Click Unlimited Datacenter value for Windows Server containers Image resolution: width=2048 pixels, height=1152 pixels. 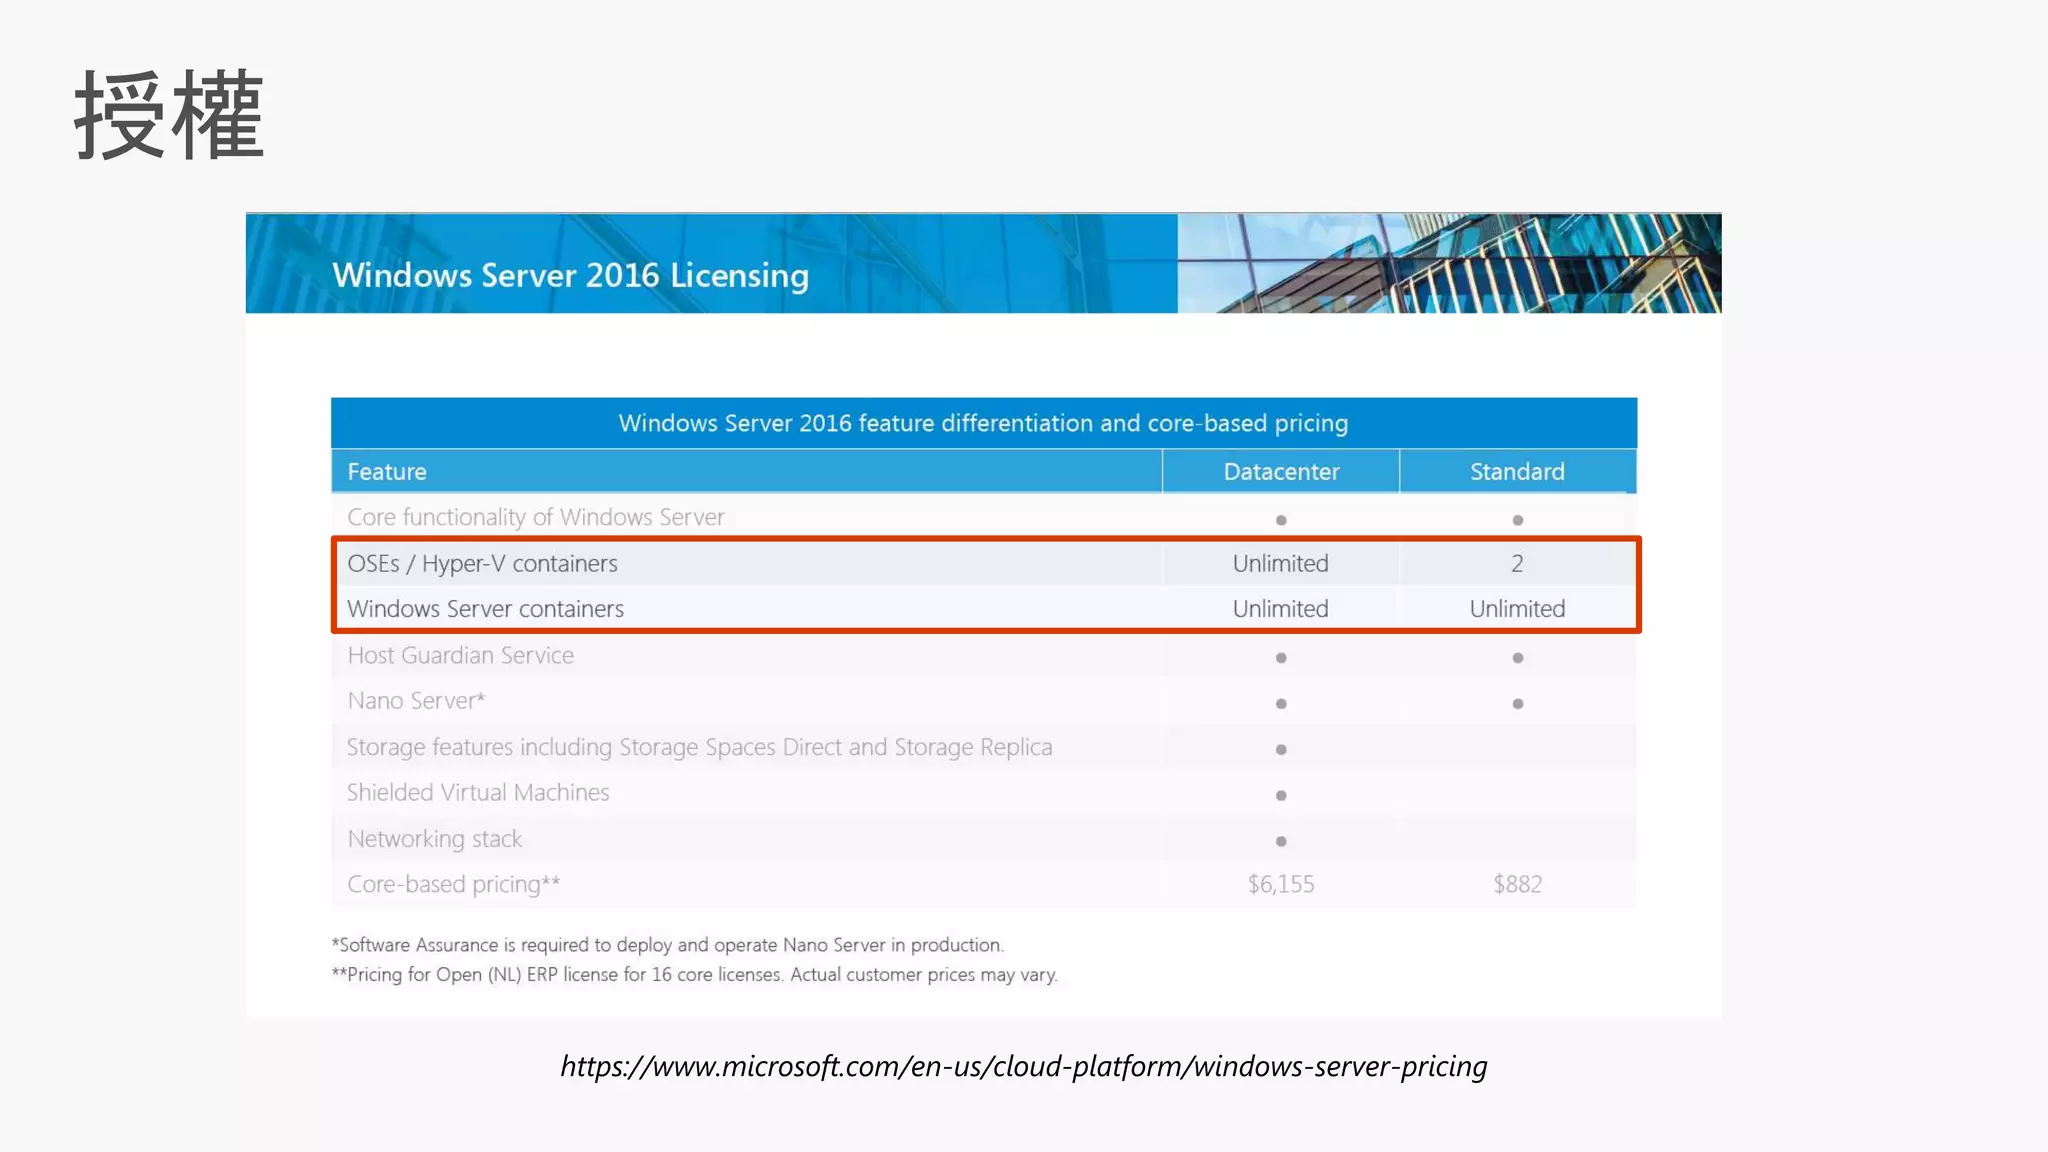click(1280, 609)
